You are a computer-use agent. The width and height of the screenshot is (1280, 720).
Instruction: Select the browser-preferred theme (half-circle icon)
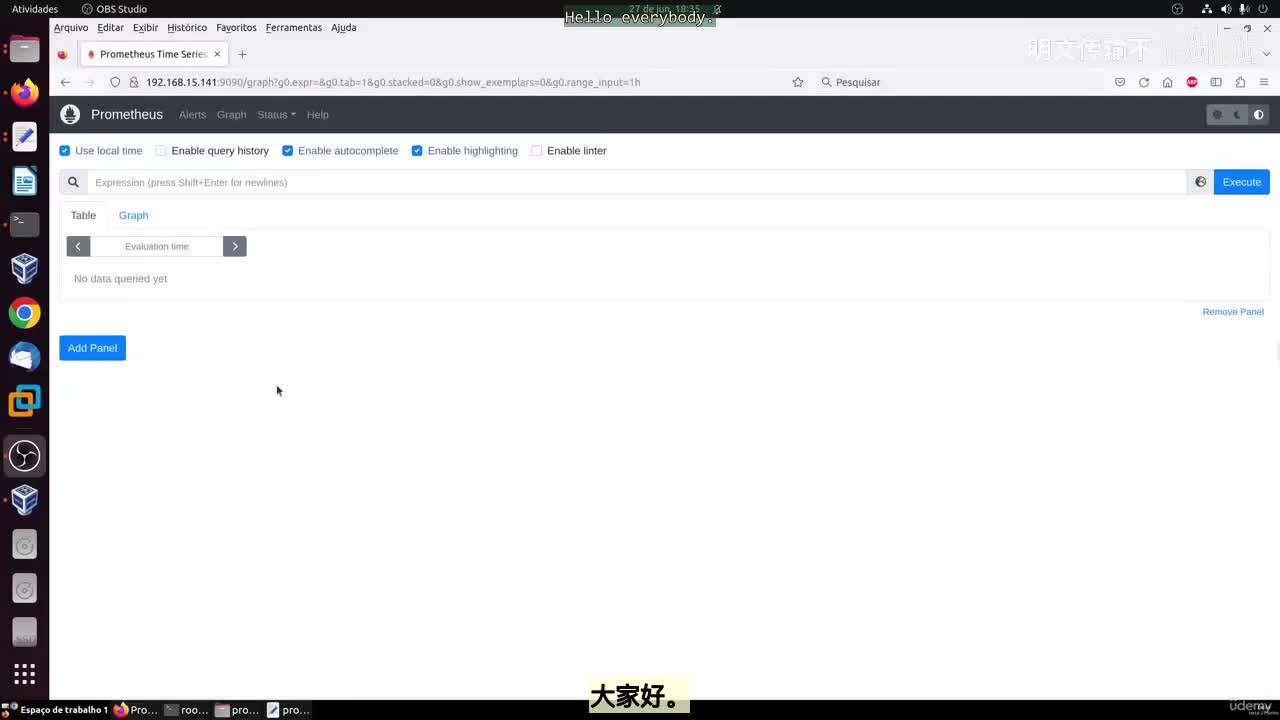(x=1259, y=115)
